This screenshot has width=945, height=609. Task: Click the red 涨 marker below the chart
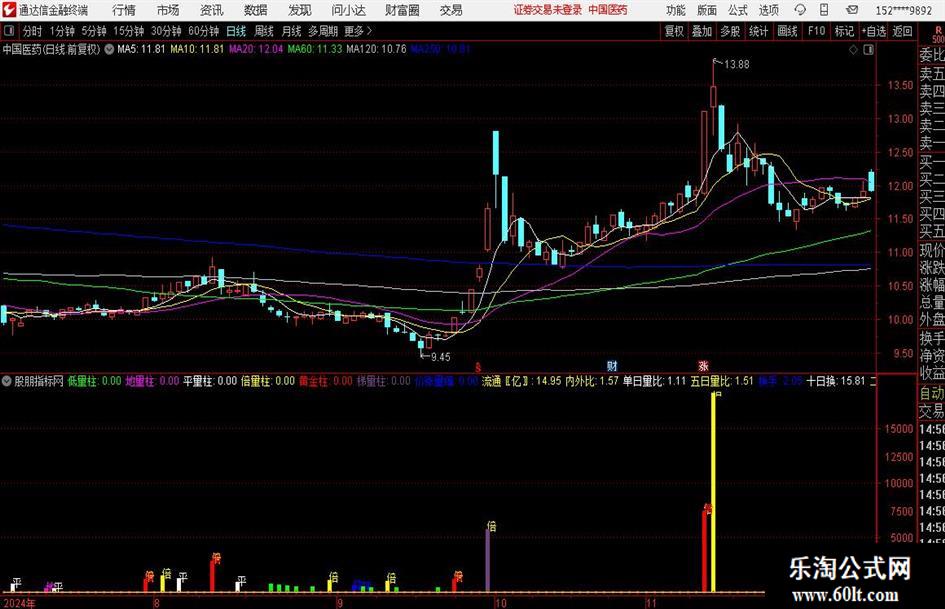703,366
